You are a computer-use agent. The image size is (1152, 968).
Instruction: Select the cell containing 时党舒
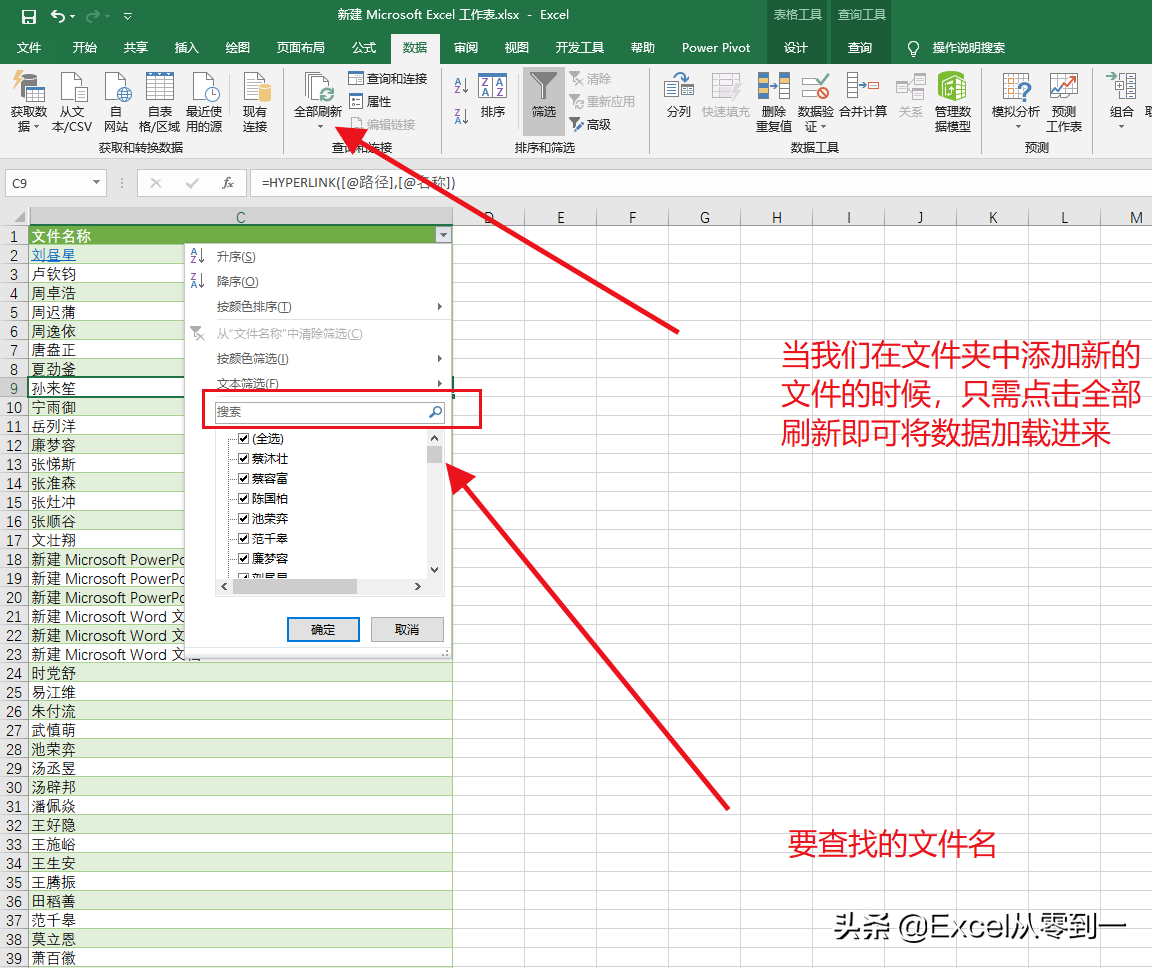coord(240,673)
